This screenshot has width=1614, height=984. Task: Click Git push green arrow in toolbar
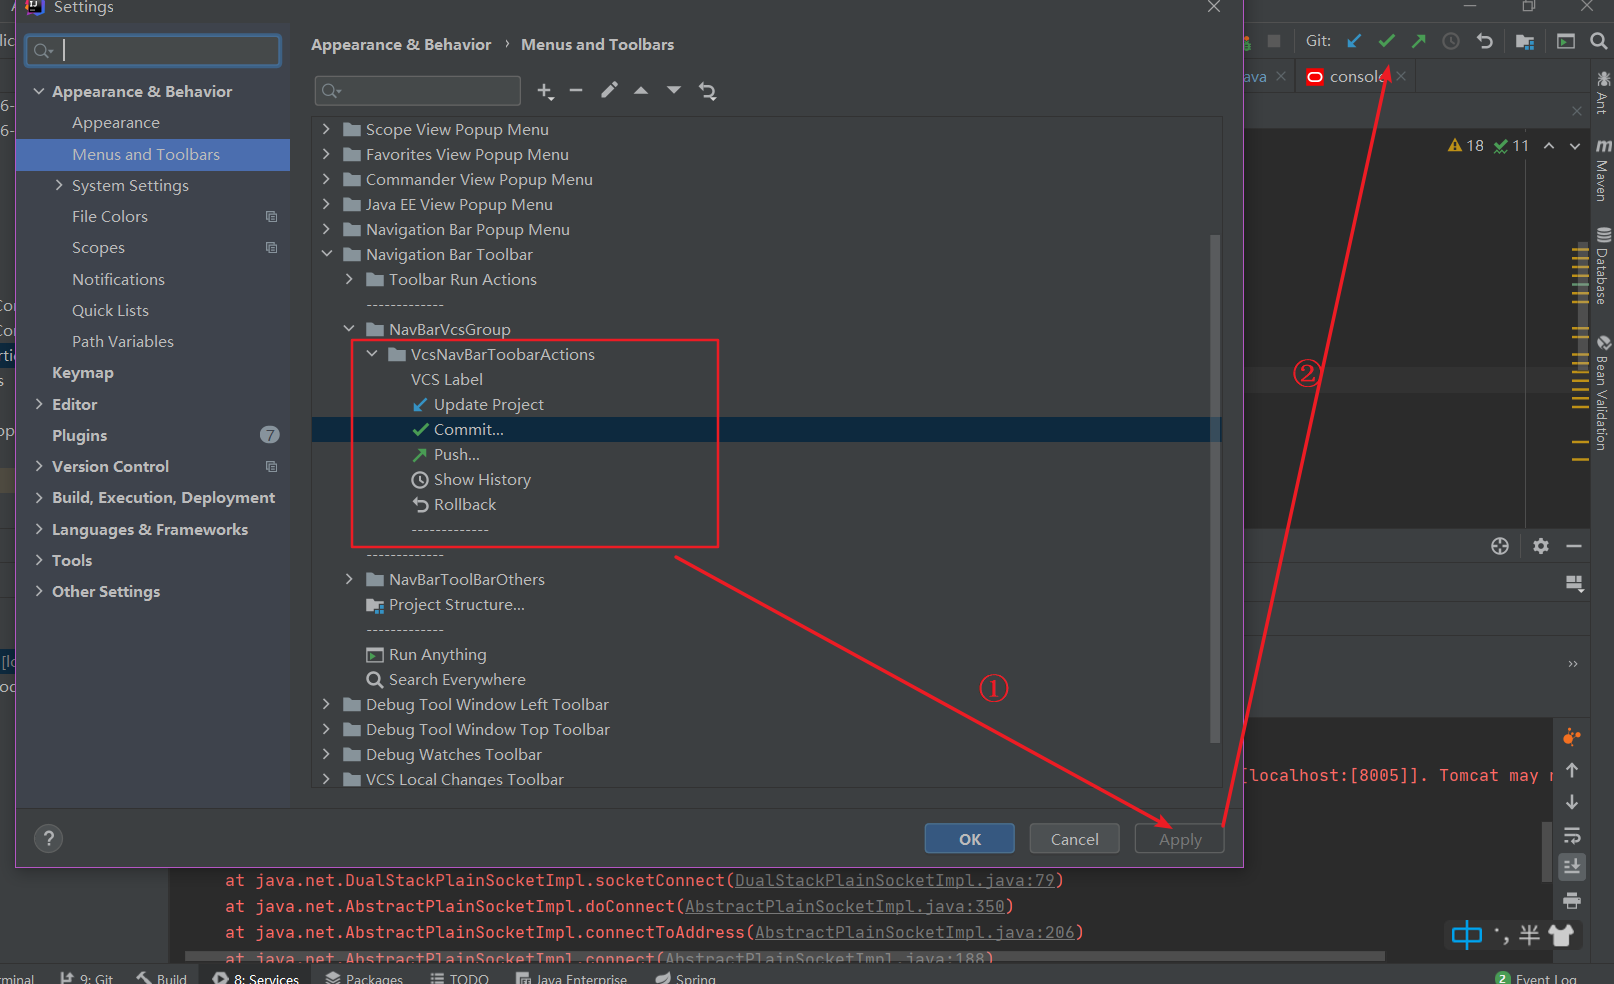(x=1419, y=41)
